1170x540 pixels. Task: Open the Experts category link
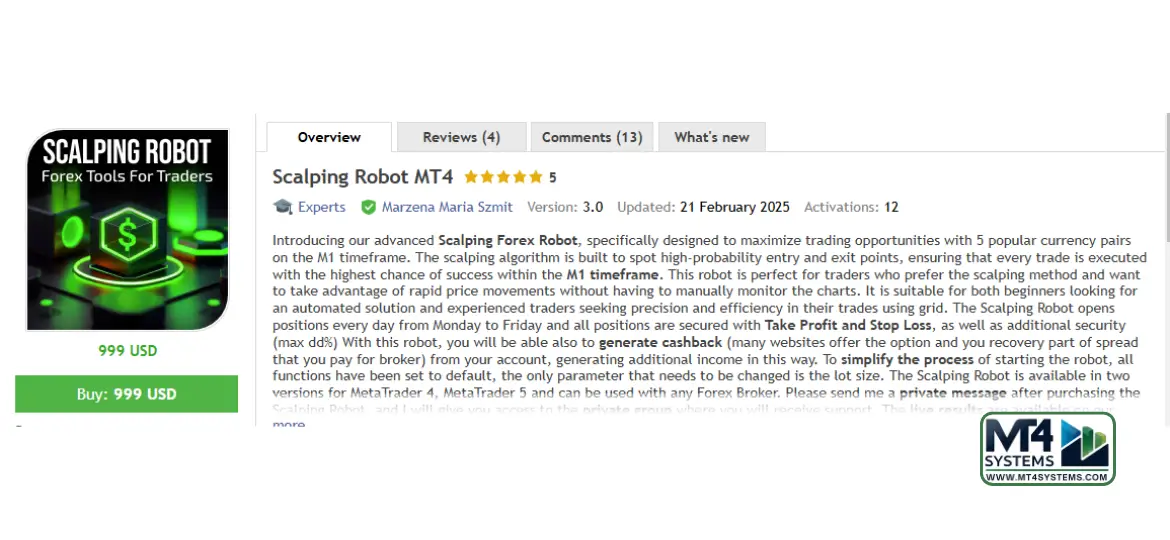[321, 207]
